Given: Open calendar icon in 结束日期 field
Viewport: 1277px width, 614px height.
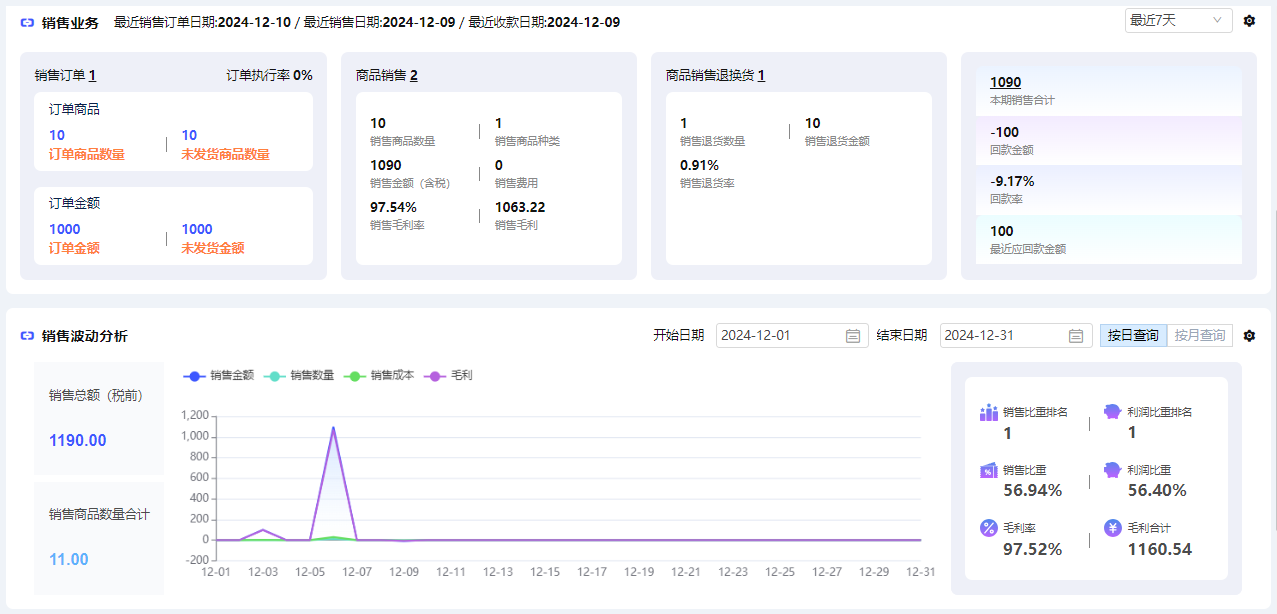Looking at the screenshot, I should (x=1076, y=336).
